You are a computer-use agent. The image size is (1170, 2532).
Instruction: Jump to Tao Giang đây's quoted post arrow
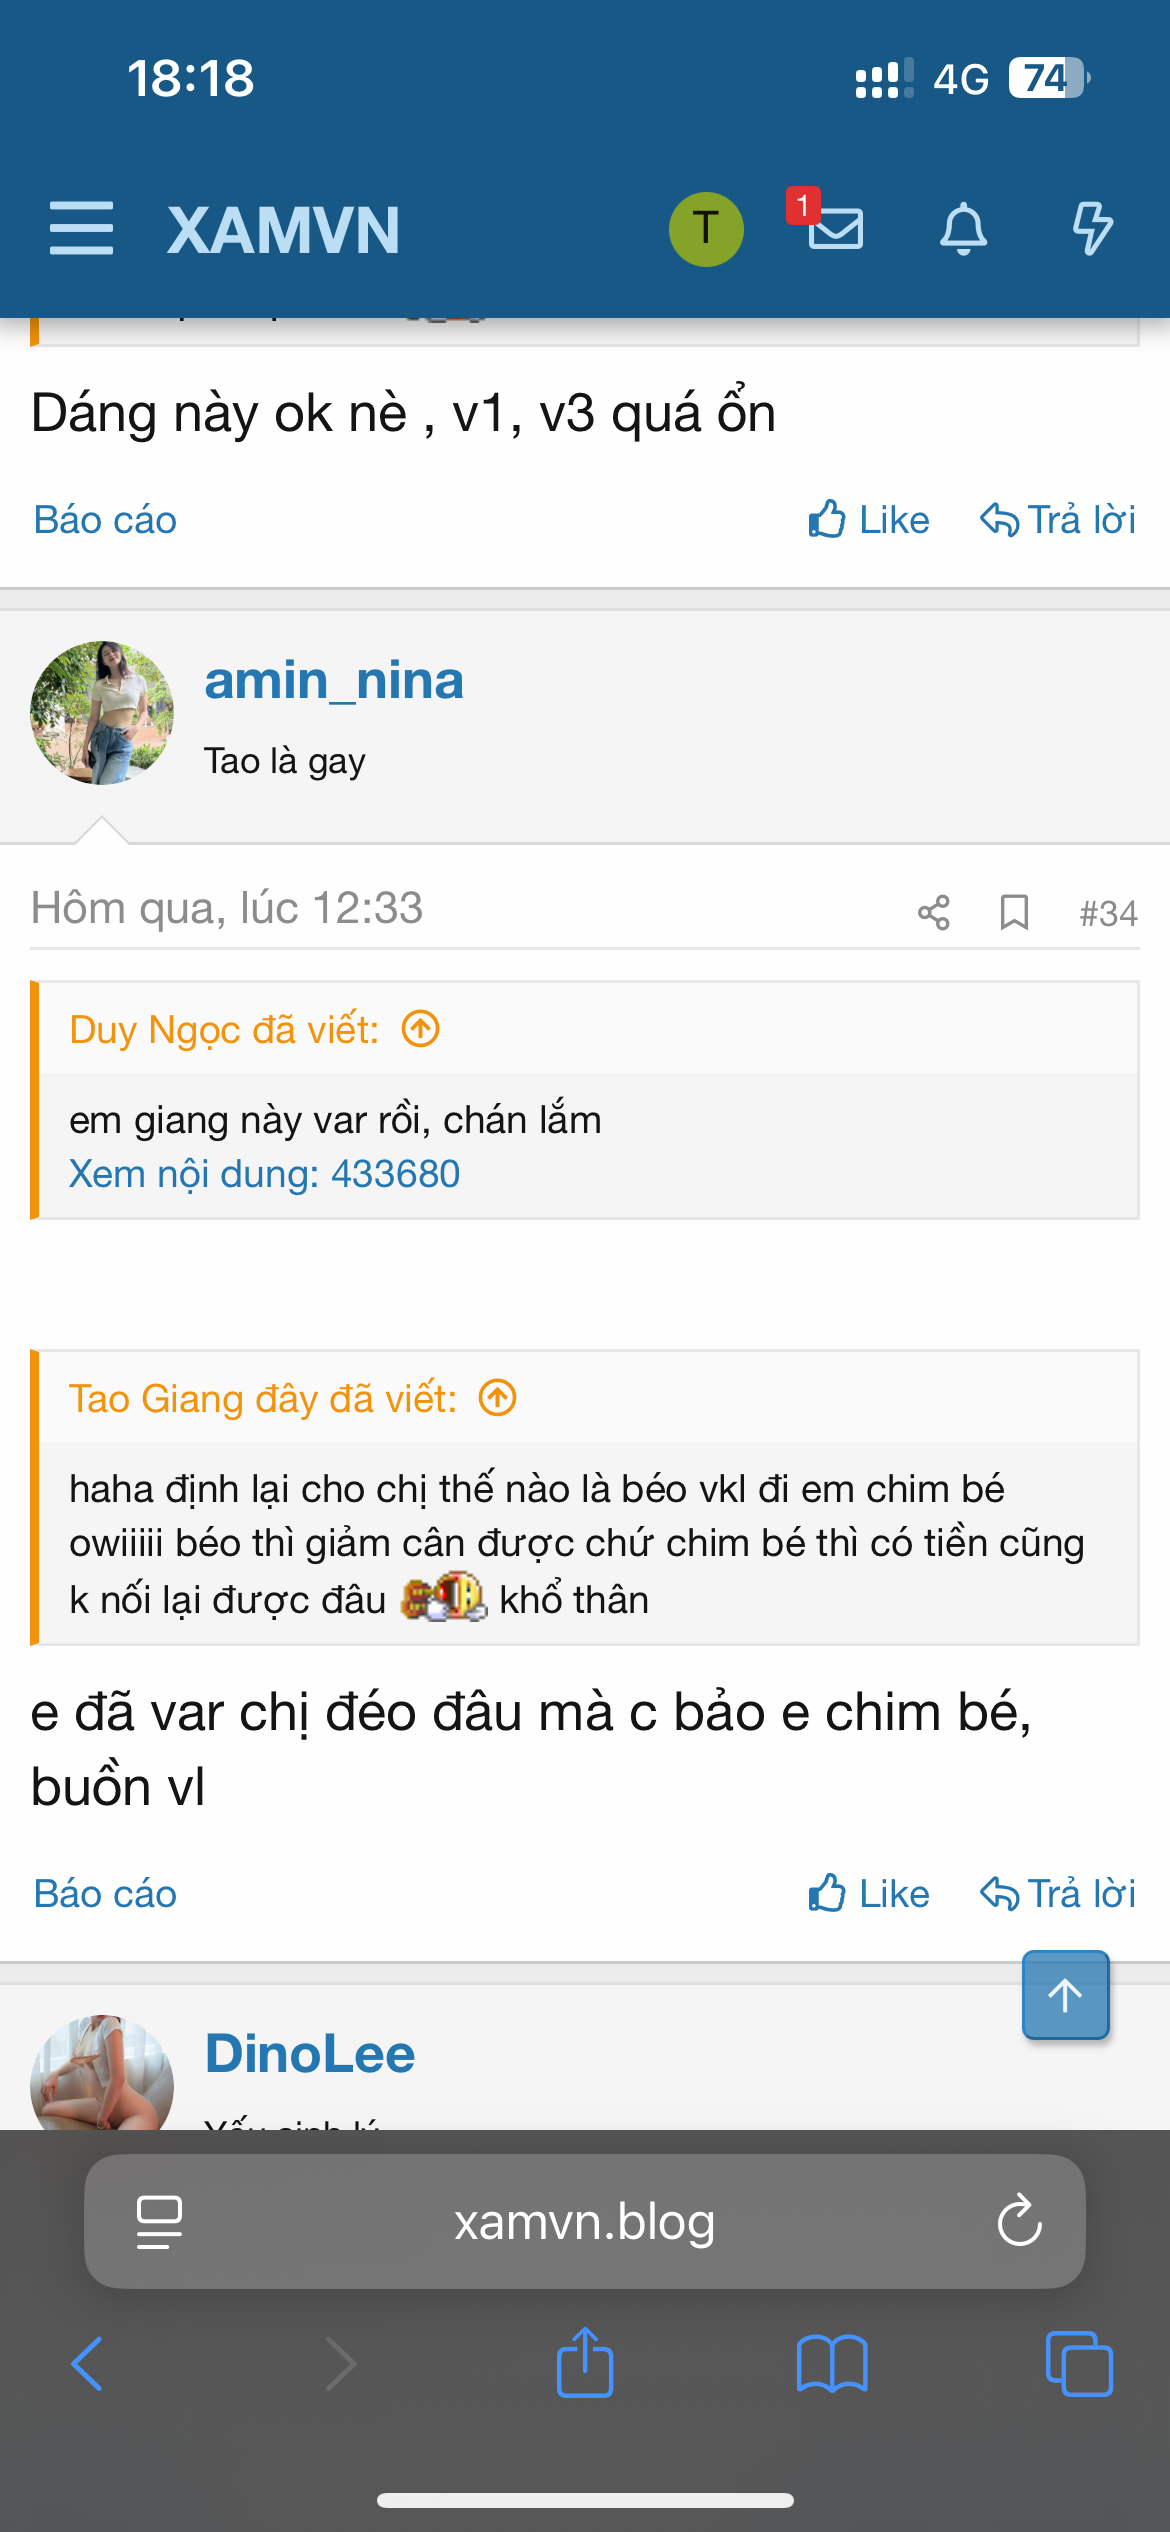(x=498, y=1397)
